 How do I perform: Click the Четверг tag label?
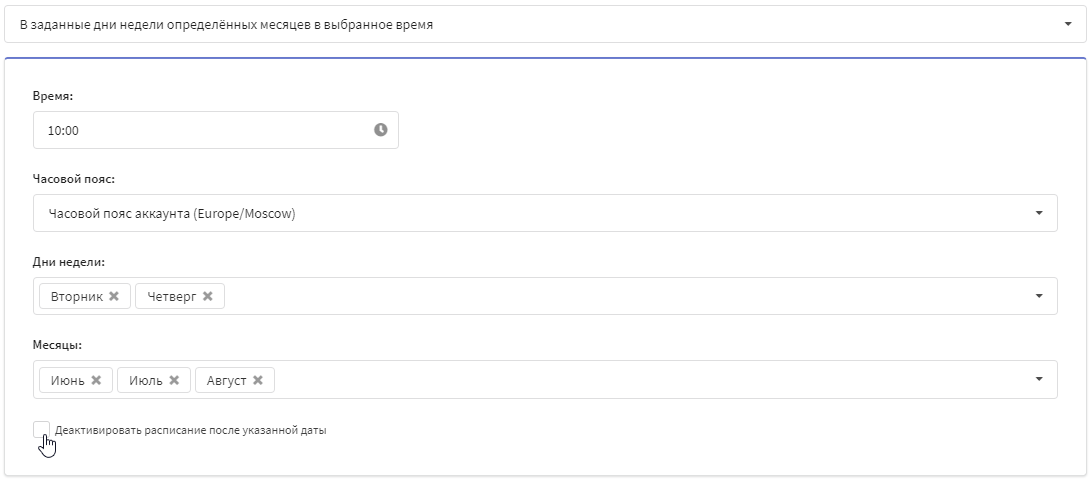[172, 297]
